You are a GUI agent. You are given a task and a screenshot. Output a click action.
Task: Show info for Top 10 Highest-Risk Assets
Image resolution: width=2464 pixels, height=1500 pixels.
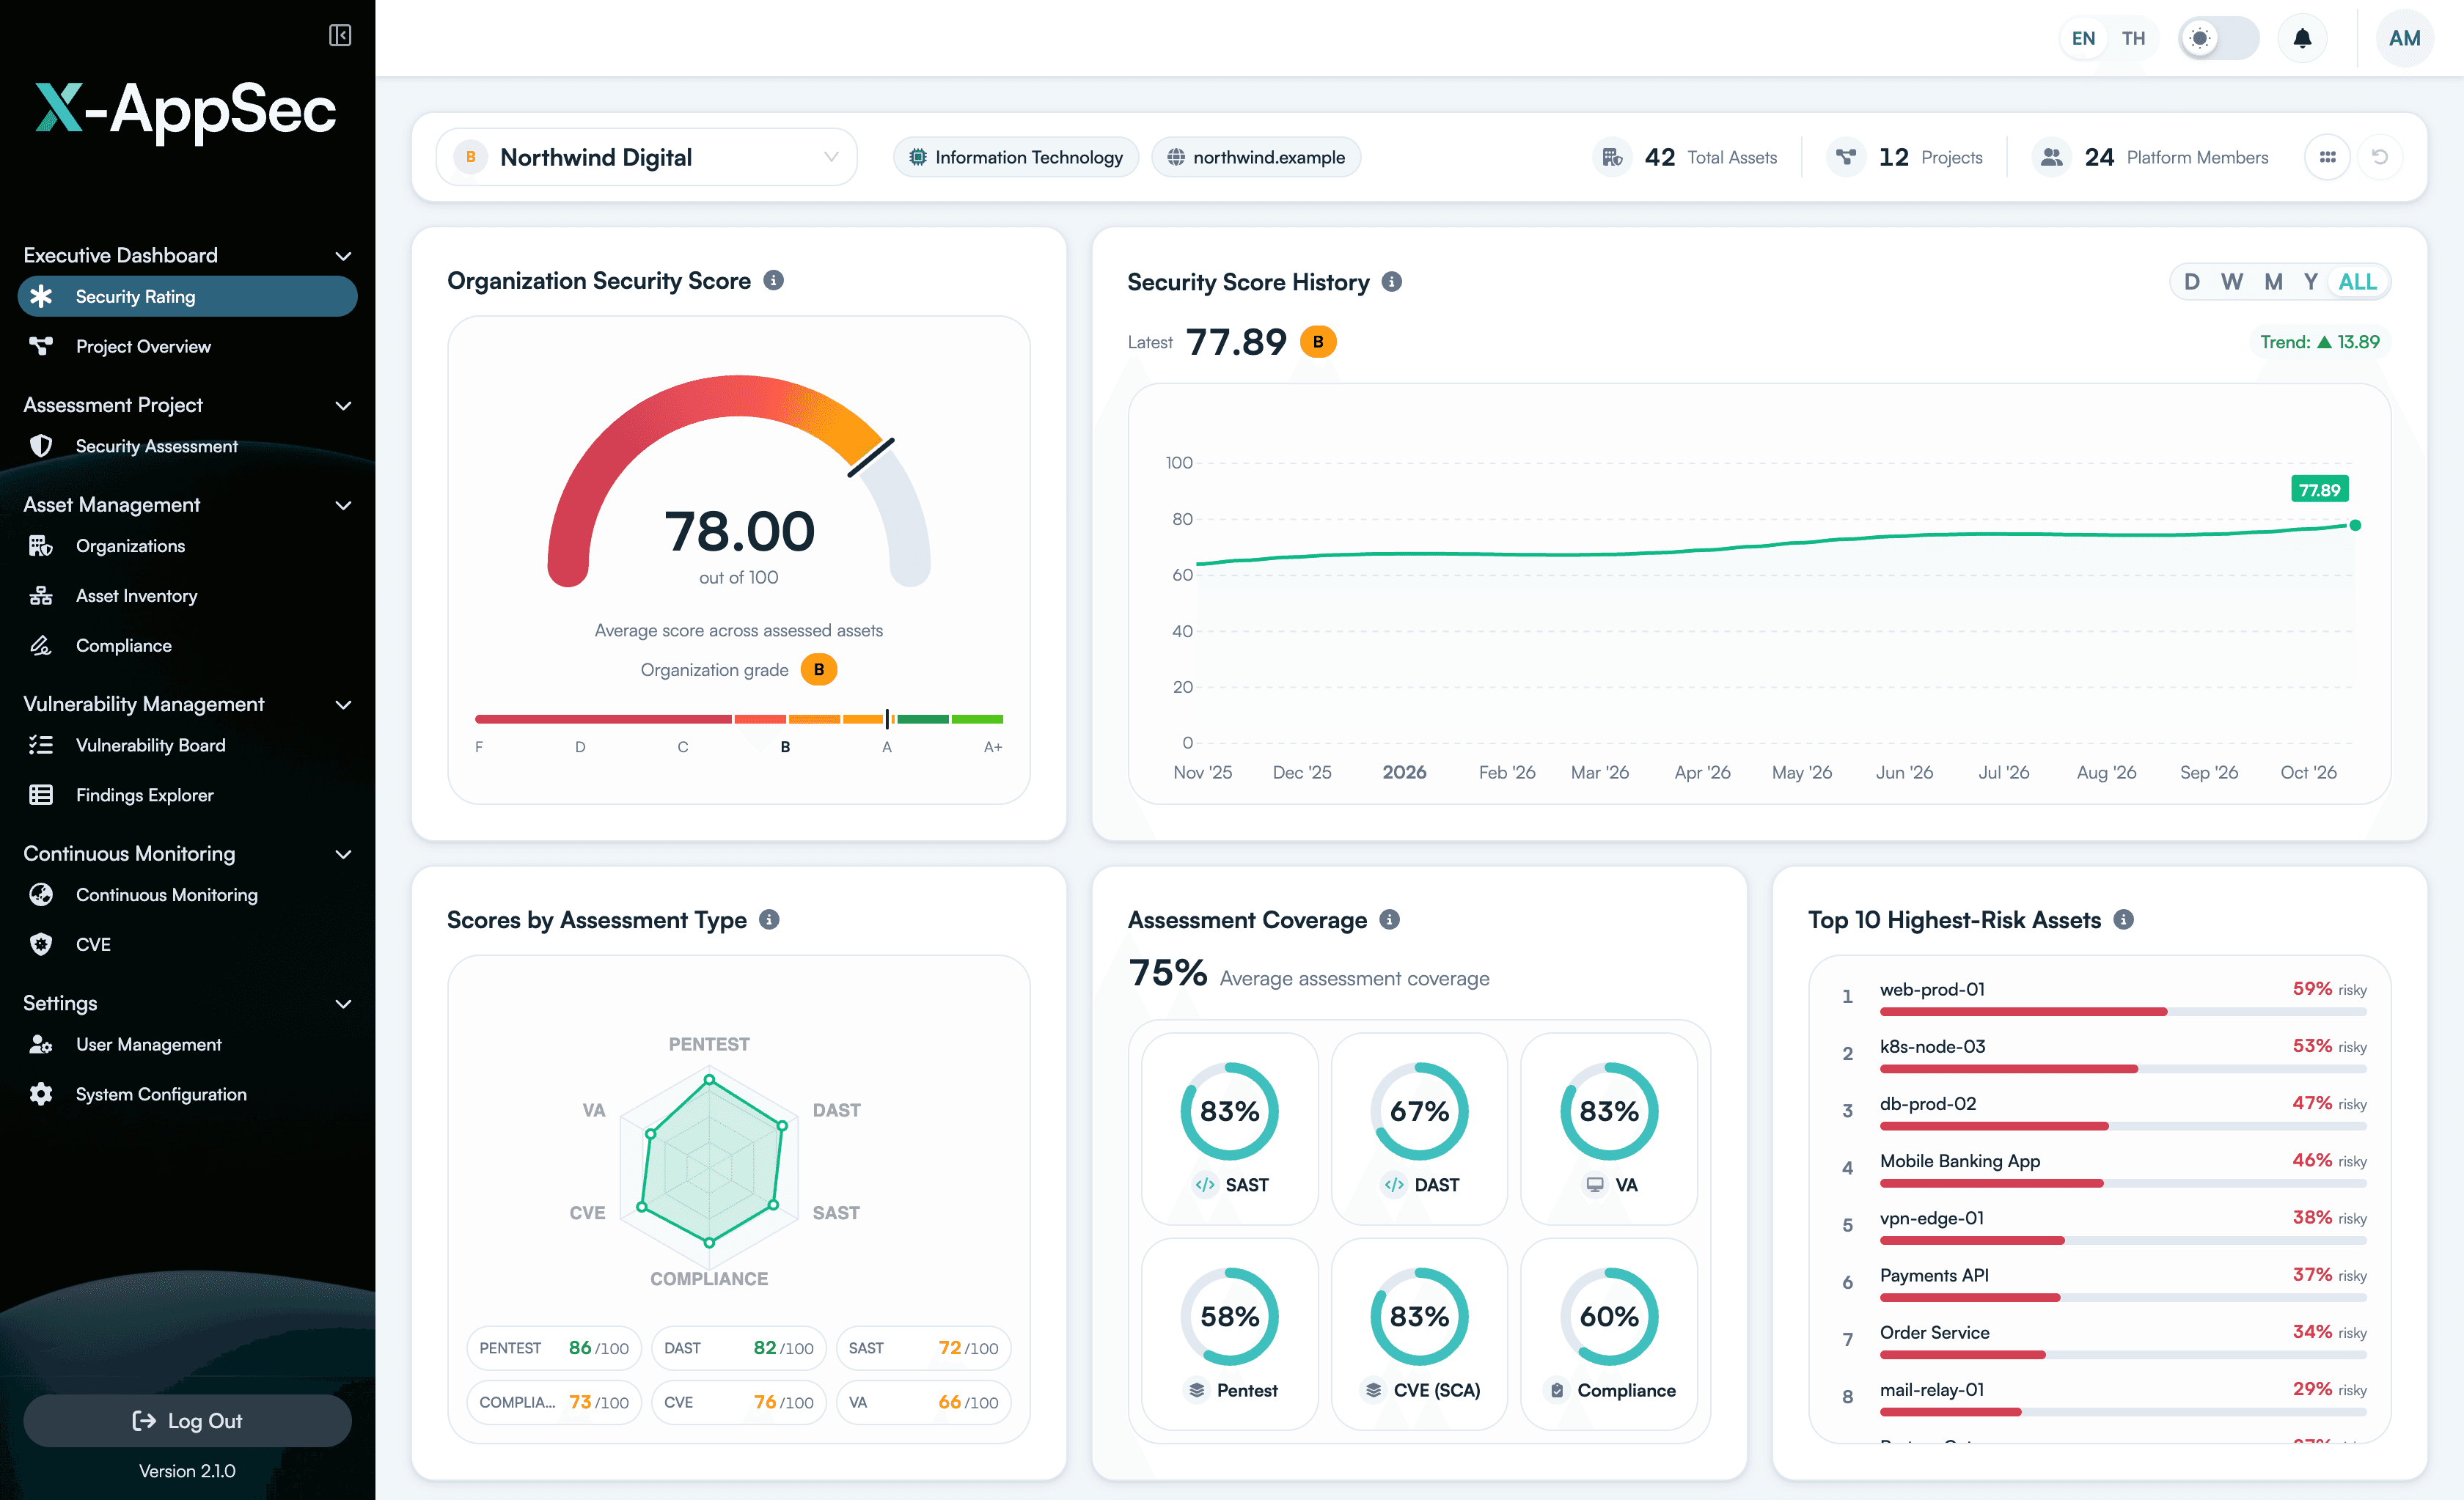coord(2124,919)
